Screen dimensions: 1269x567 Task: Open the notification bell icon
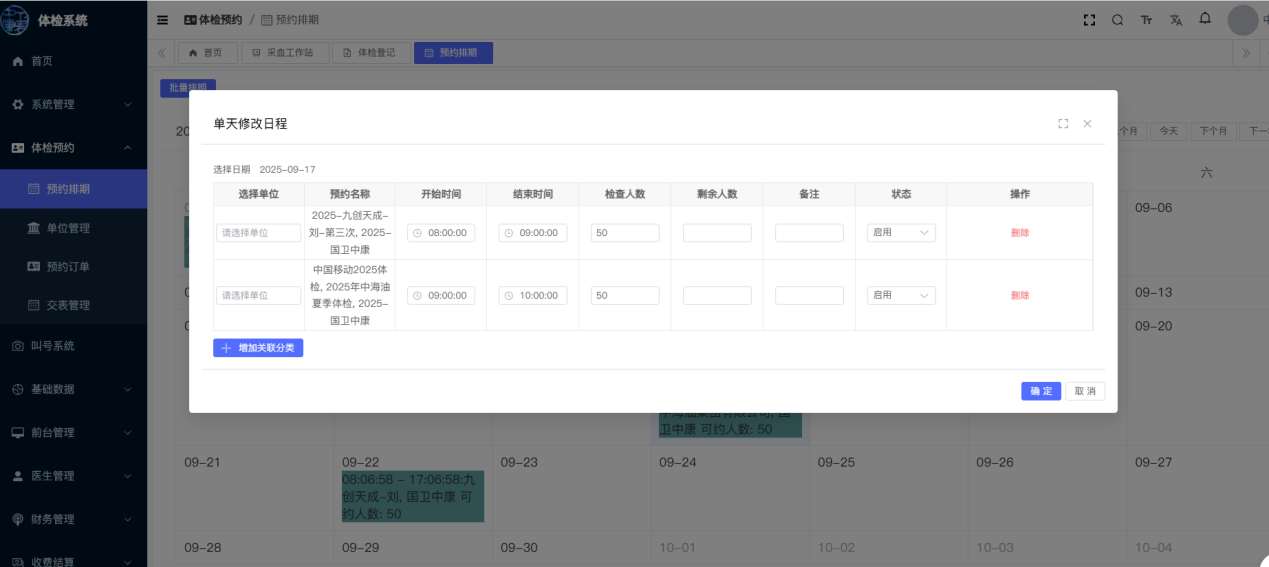1205,19
